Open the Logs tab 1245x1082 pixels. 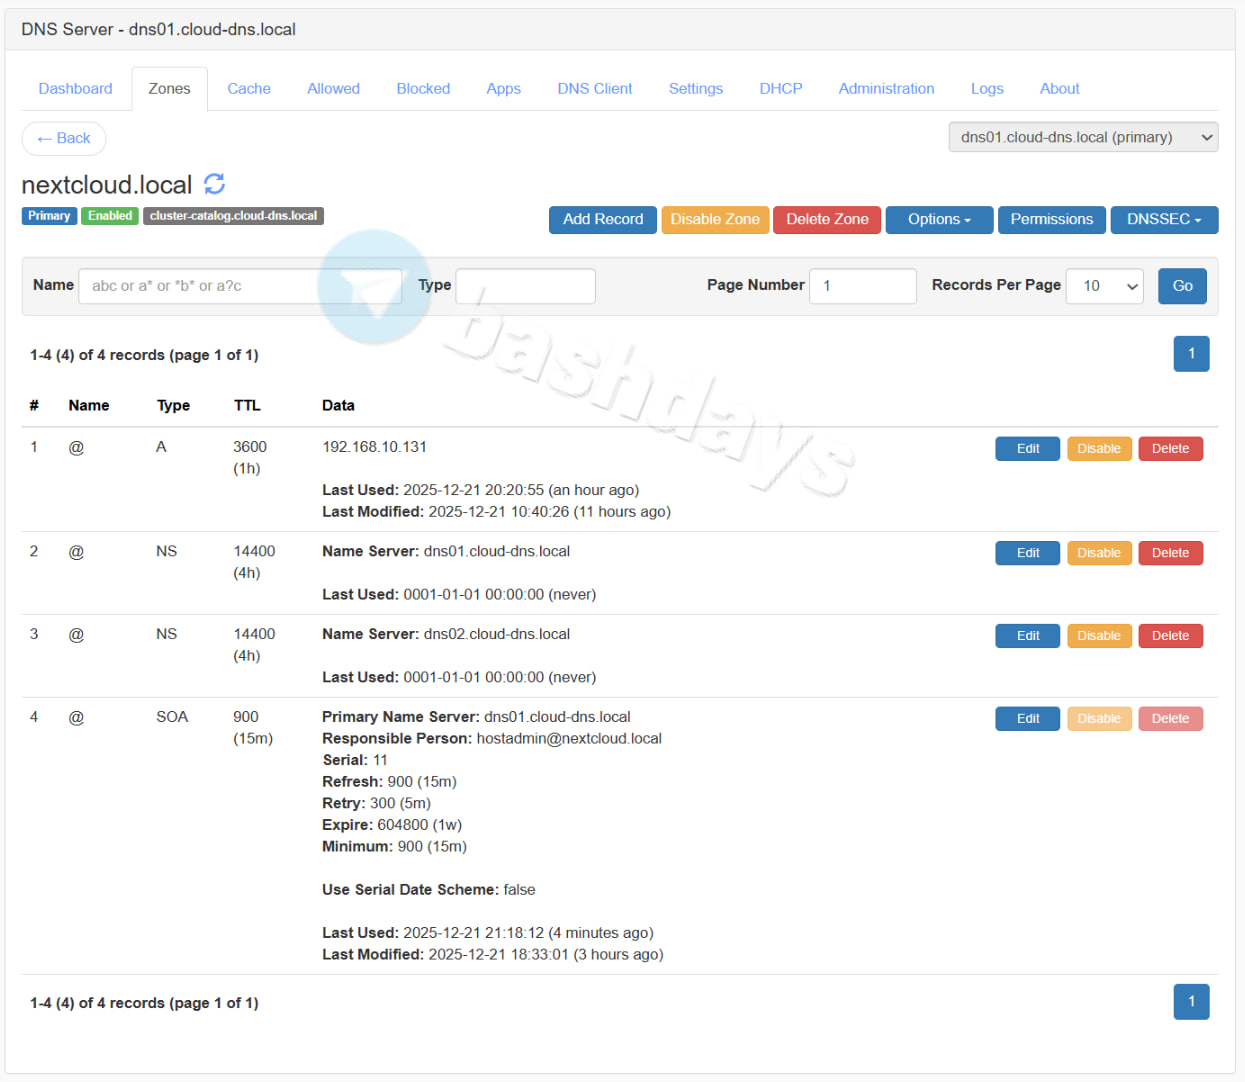(x=986, y=89)
